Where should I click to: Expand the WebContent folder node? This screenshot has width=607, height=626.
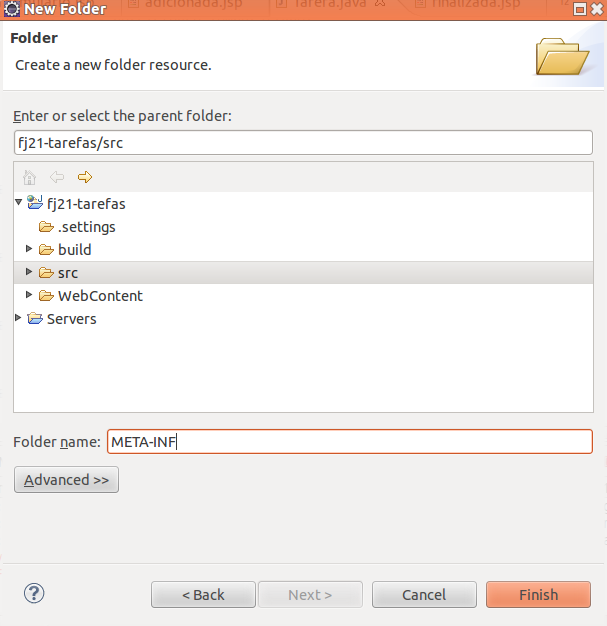click(29, 295)
